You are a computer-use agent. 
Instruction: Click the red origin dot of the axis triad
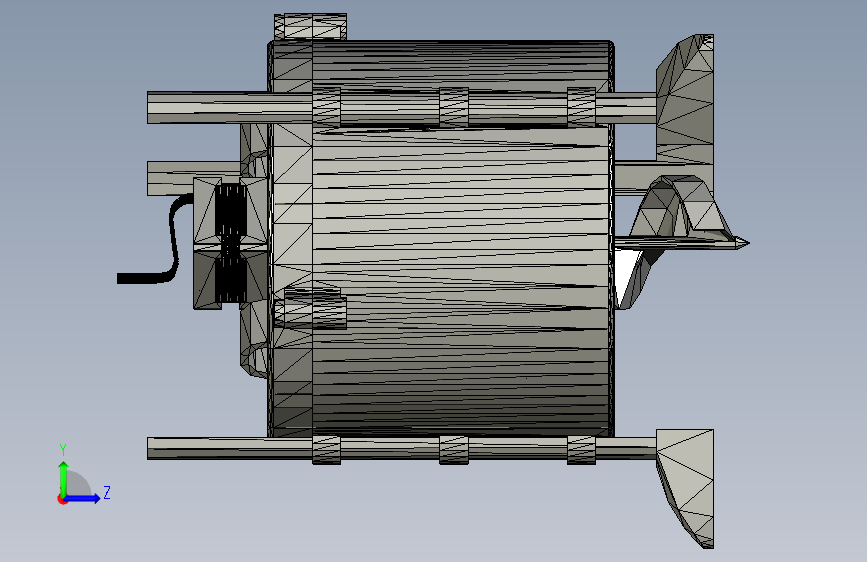pos(62,499)
